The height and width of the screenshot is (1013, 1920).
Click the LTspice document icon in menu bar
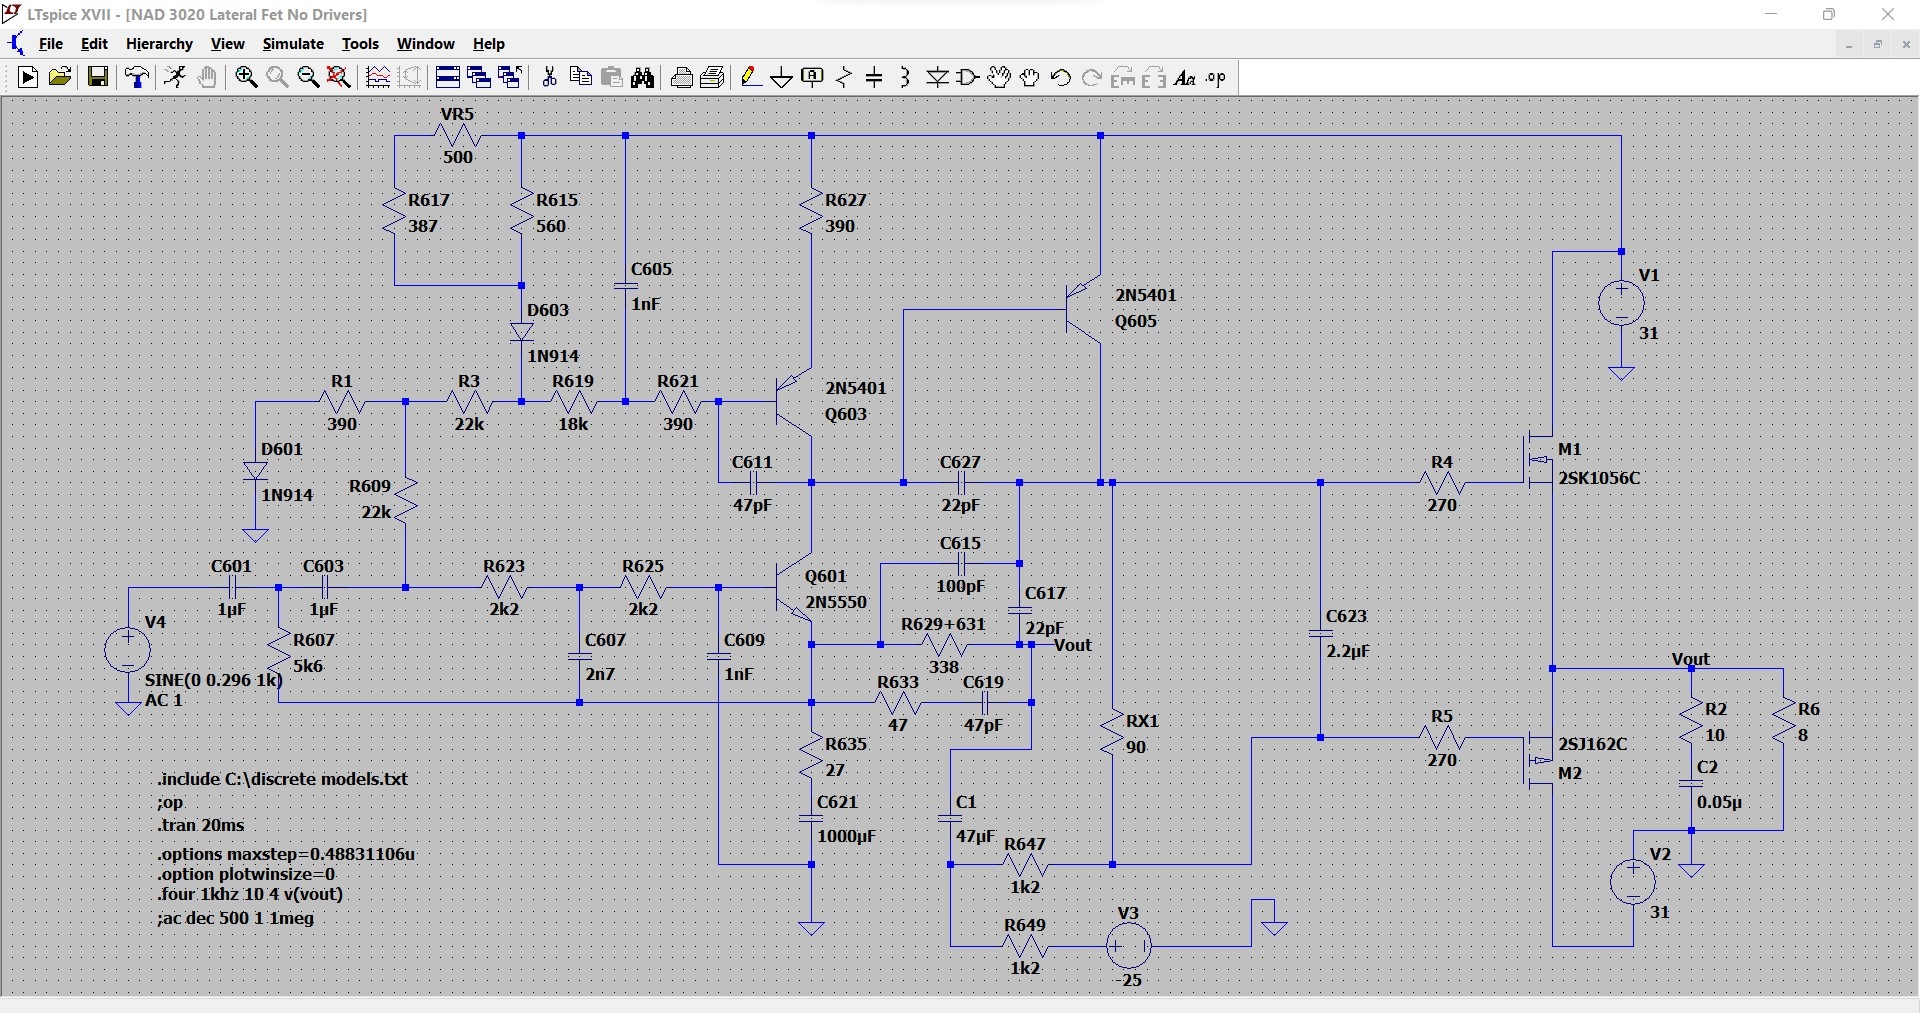coord(17,44)
